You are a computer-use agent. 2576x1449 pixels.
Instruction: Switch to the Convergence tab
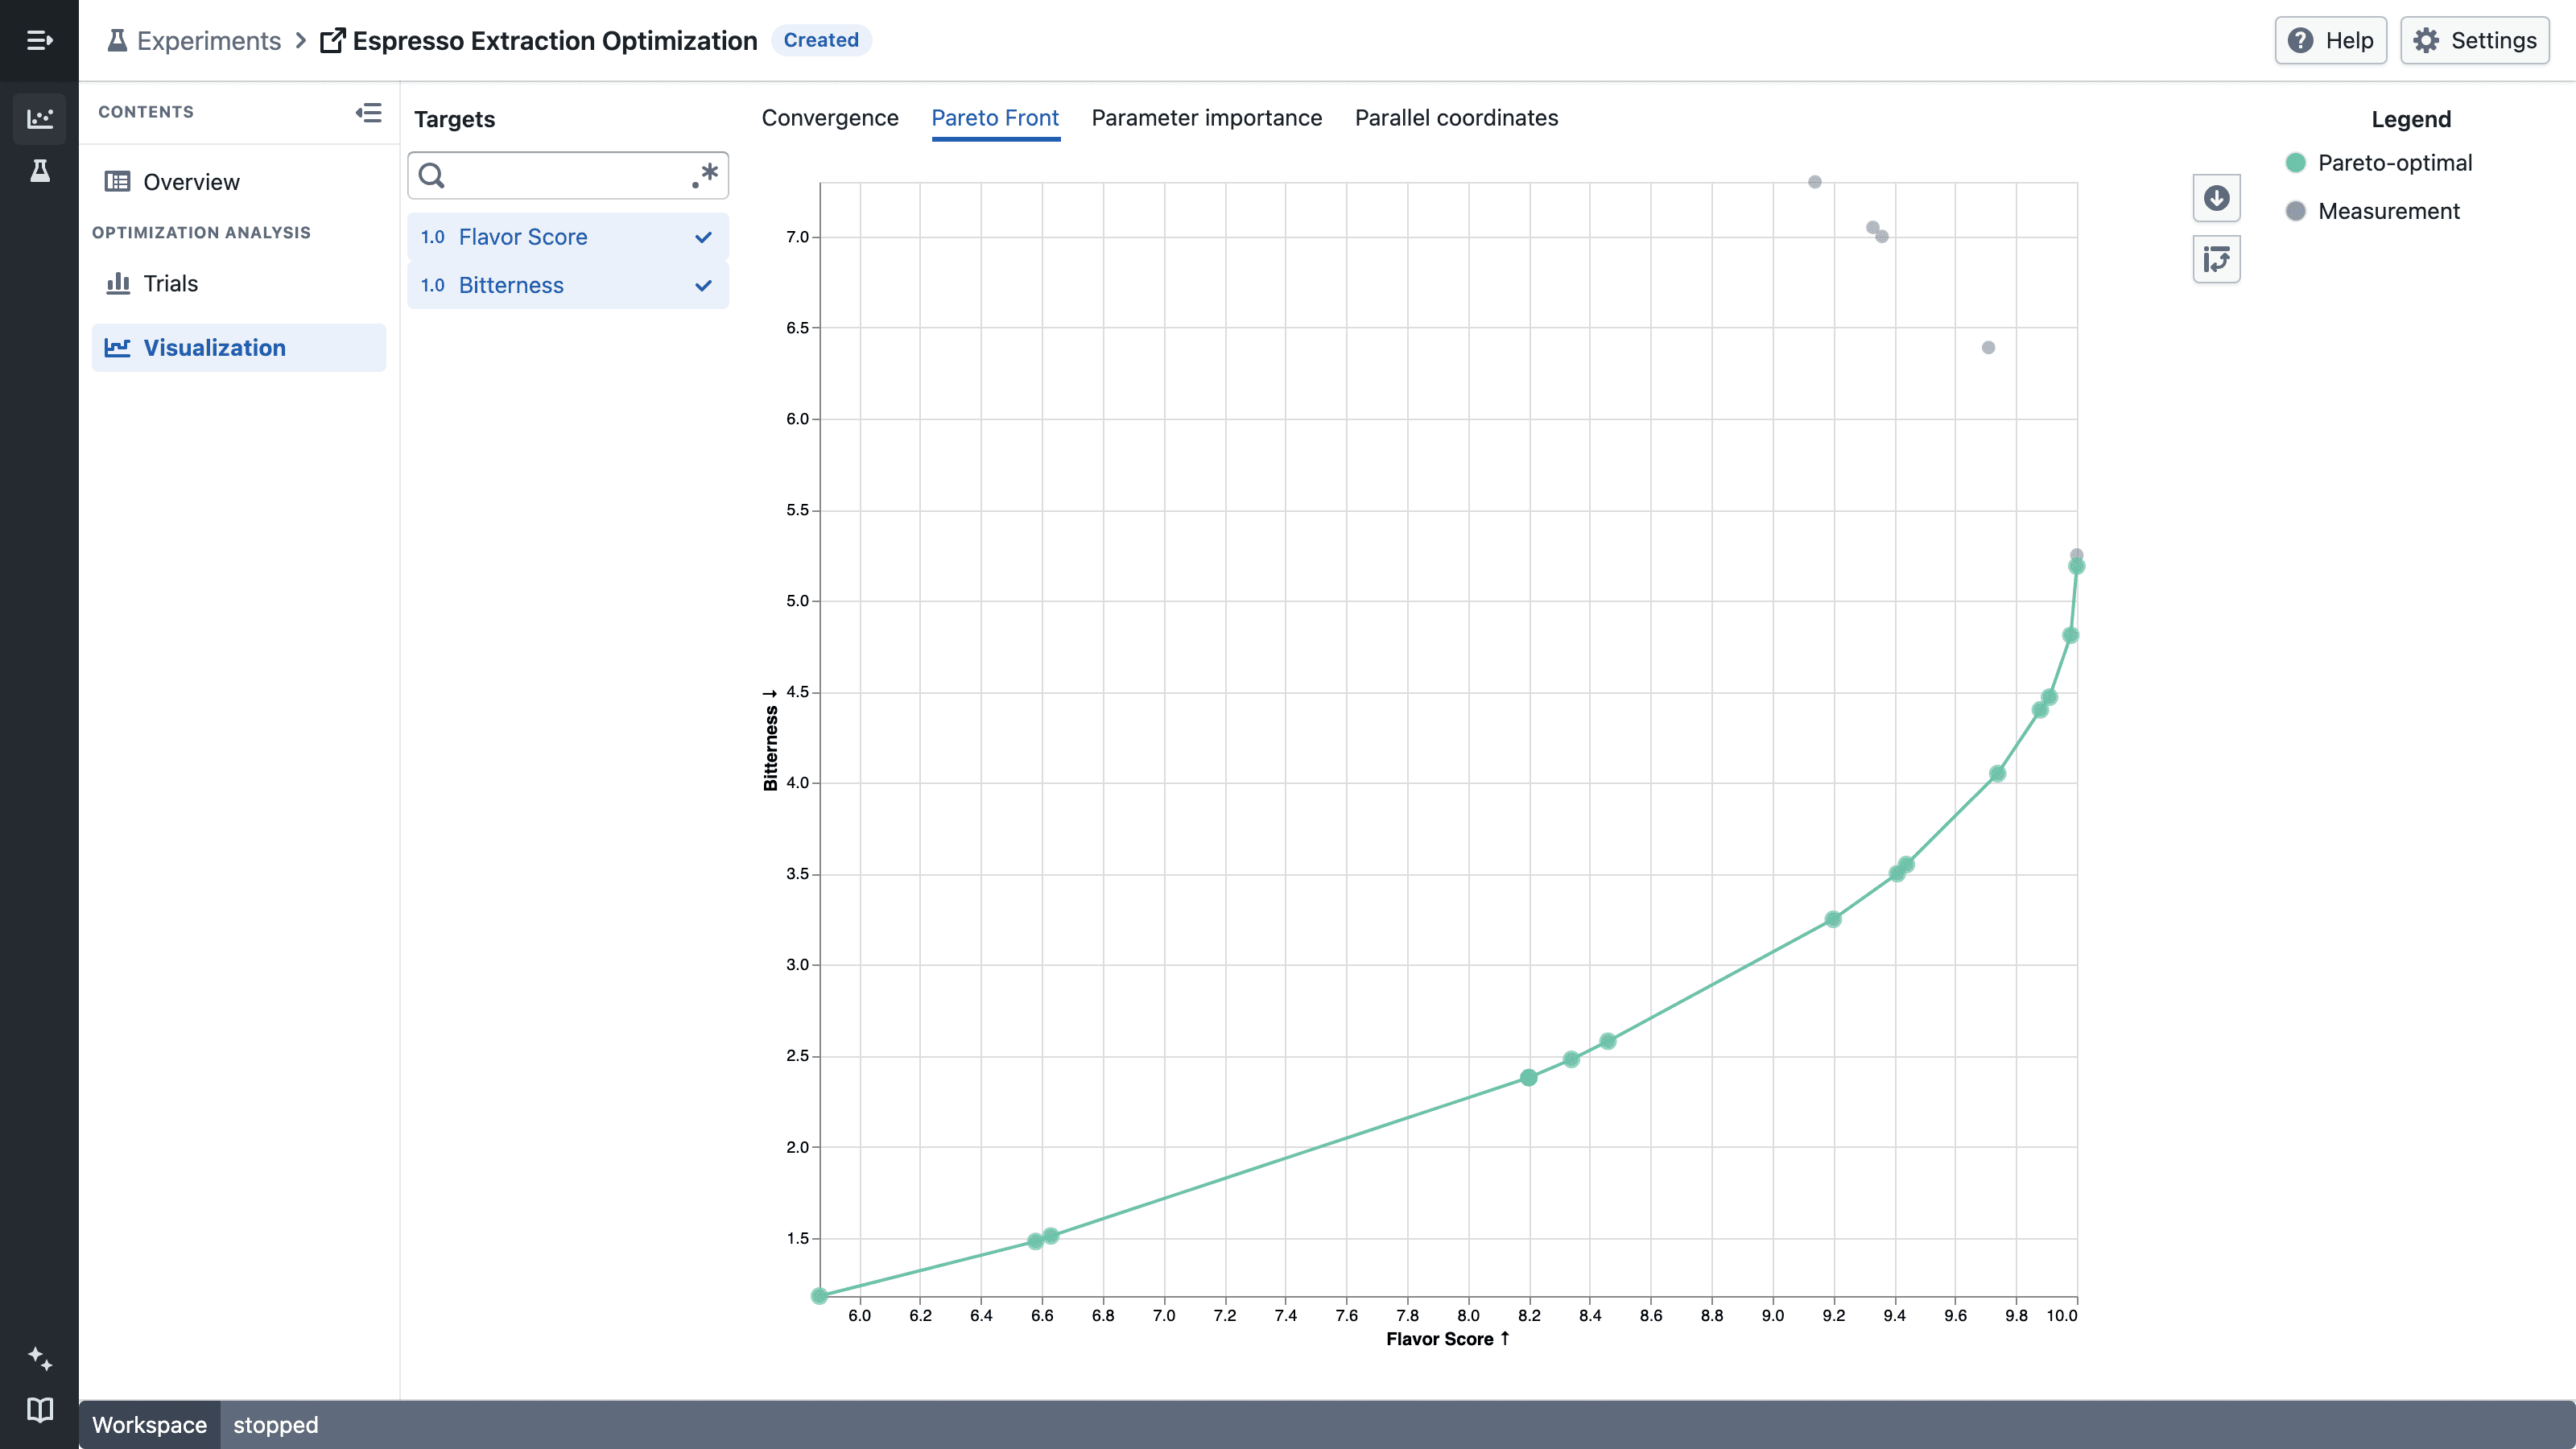(x=829, y=118)
